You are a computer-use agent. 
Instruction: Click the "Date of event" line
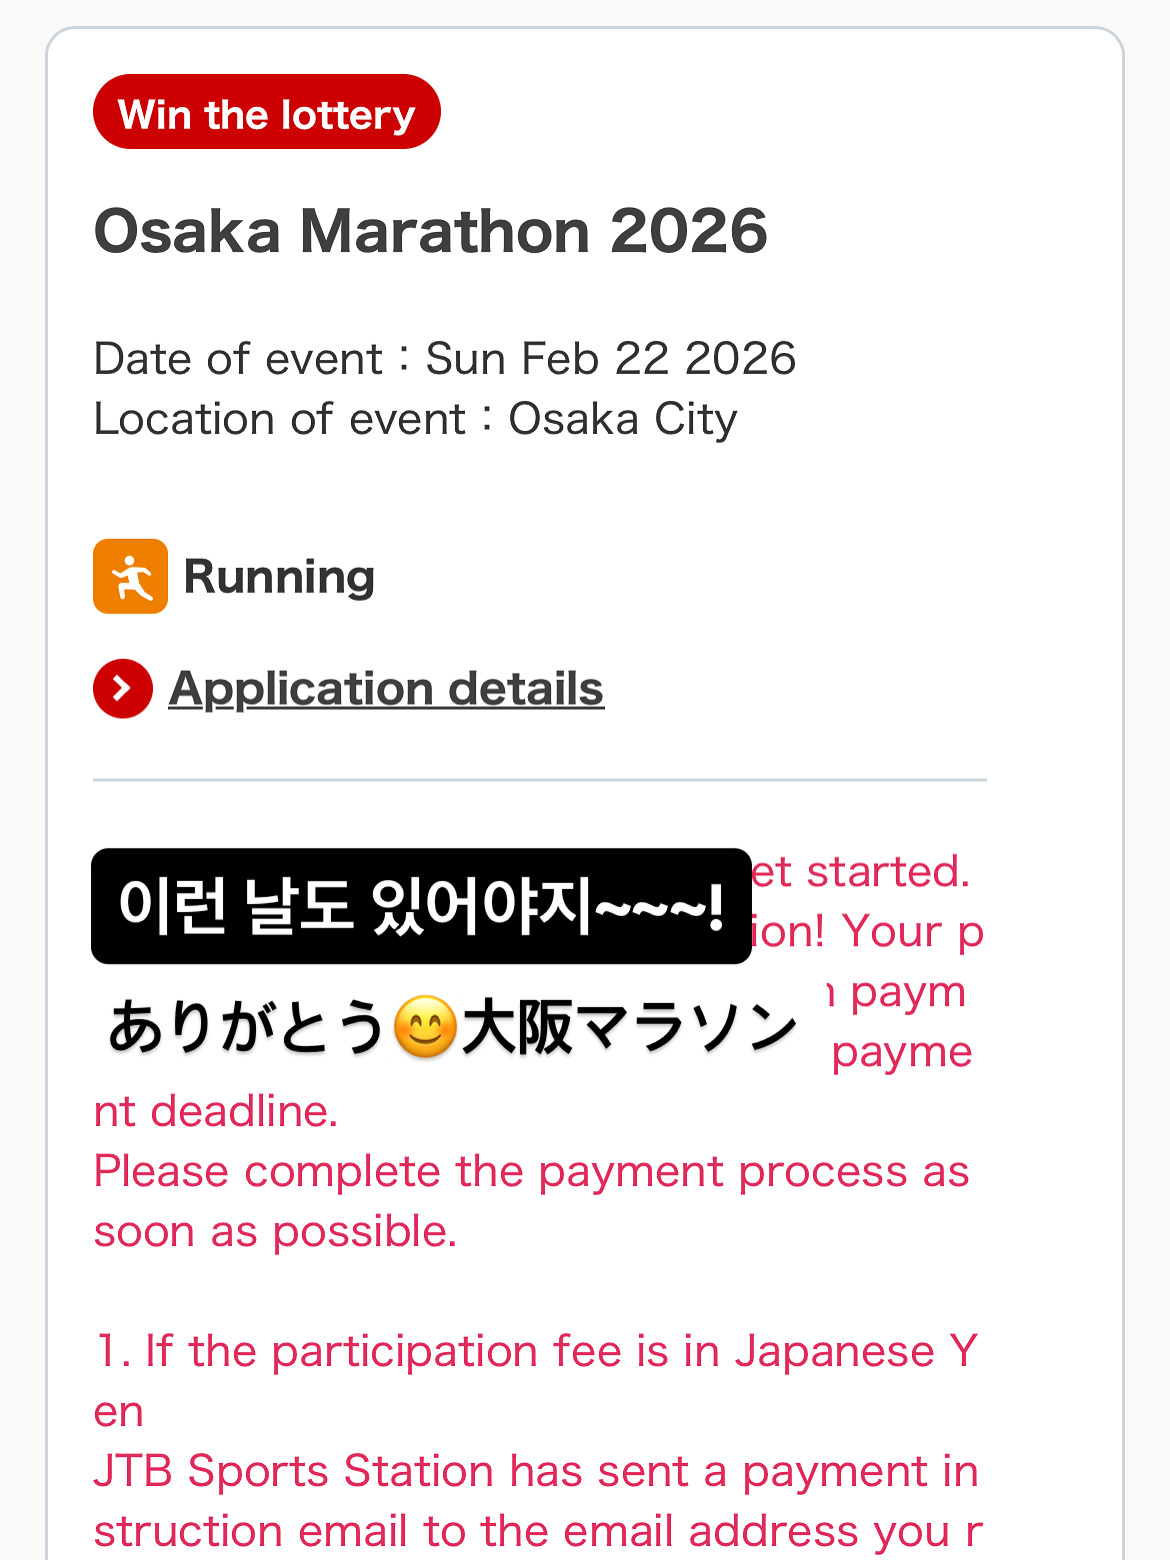pos(444,359)
